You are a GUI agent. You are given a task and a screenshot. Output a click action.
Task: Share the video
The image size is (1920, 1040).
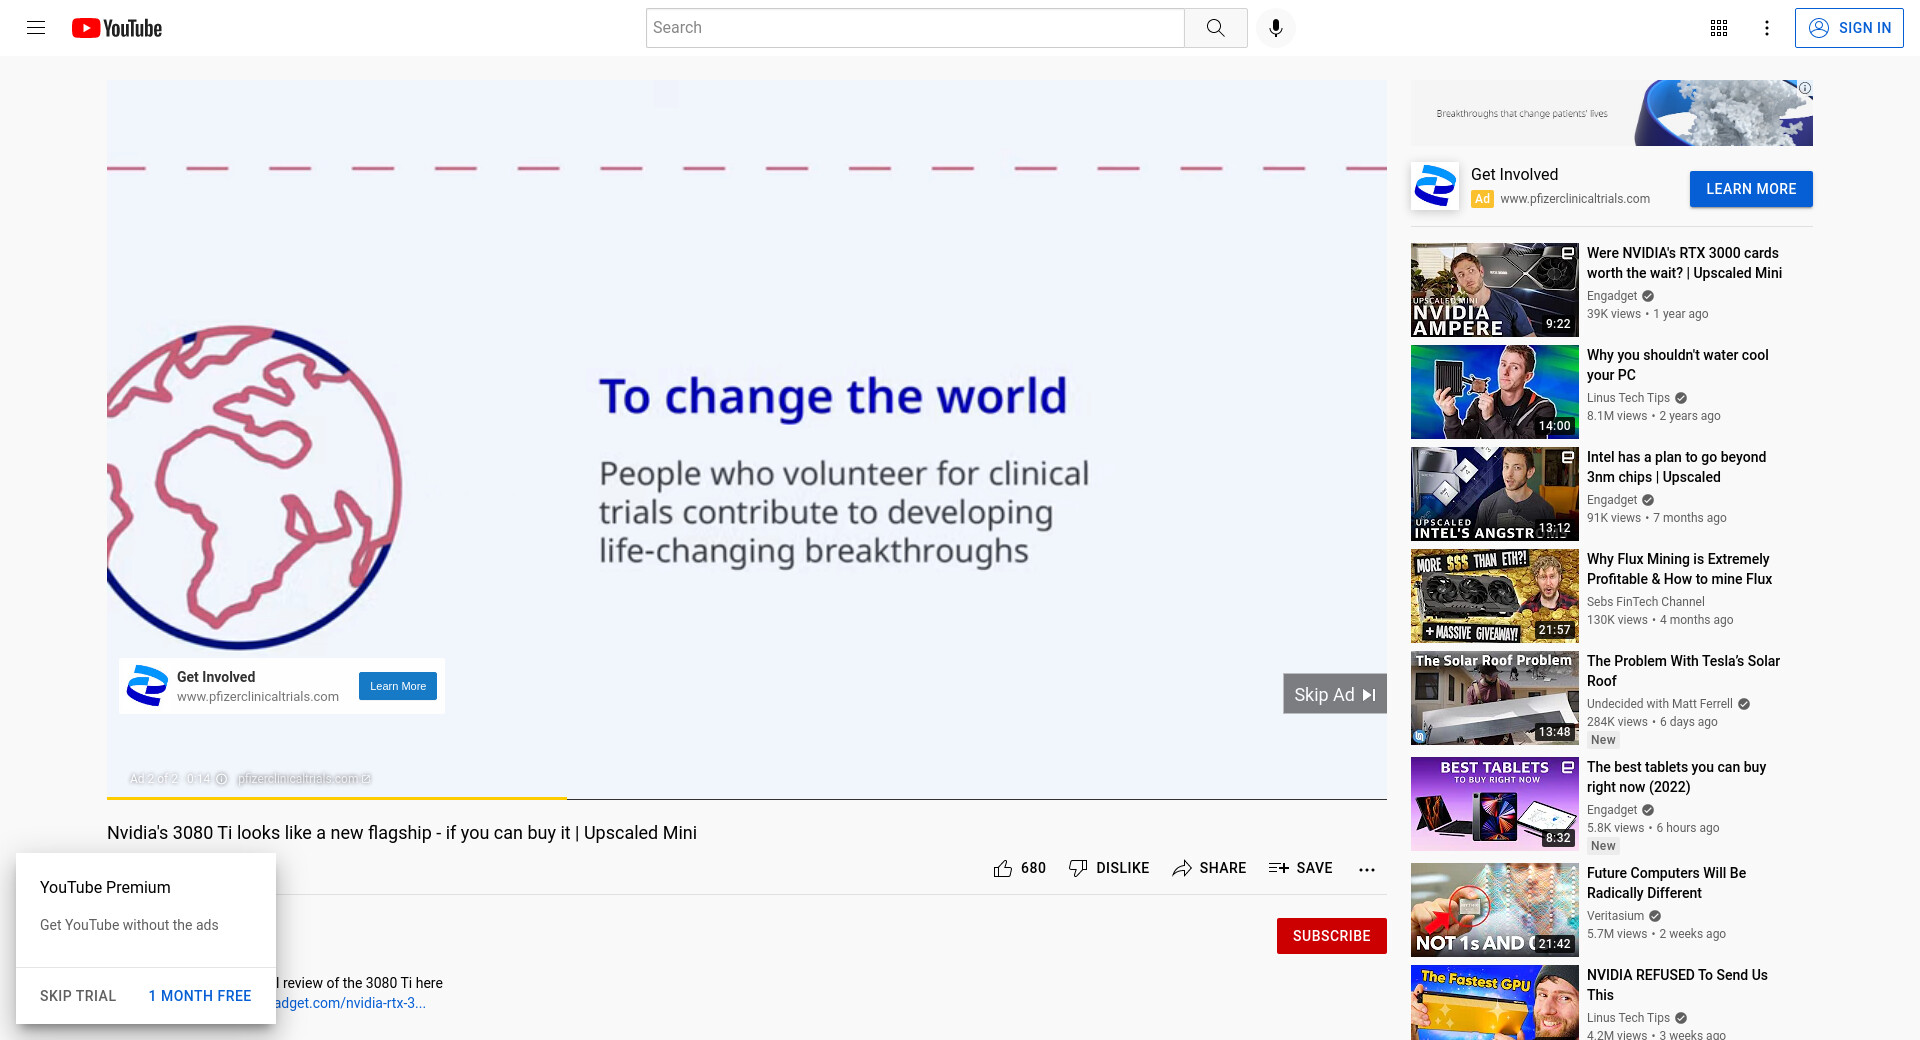[1209, 868]
